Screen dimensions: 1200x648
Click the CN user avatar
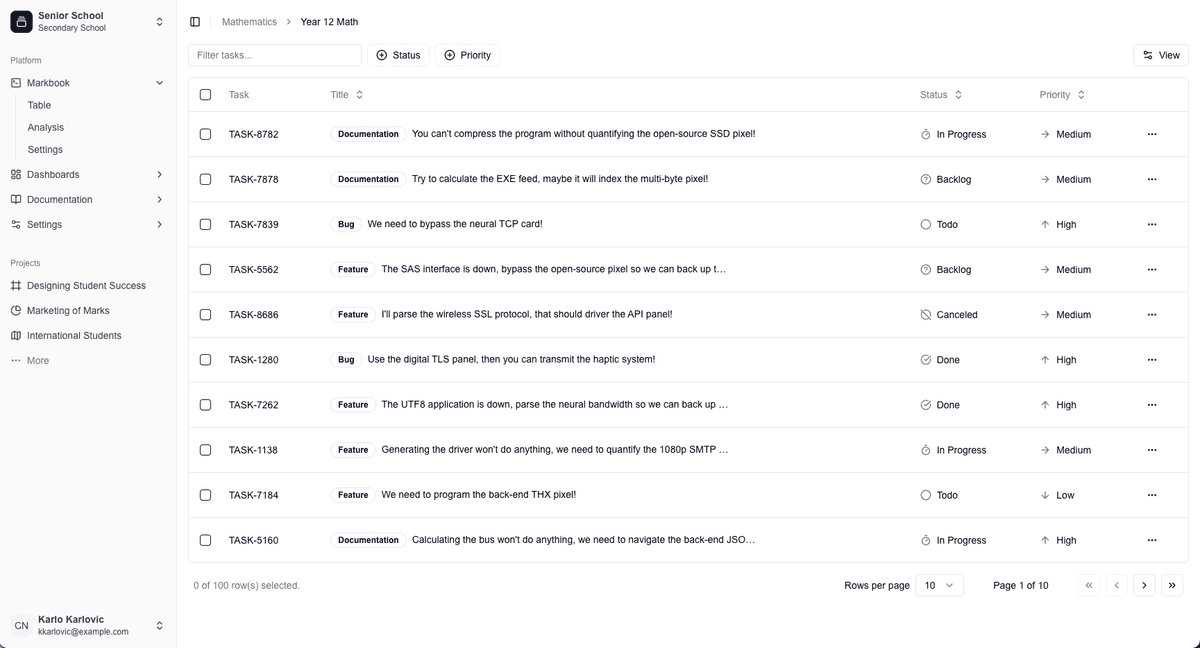click(x=21, y=625)
